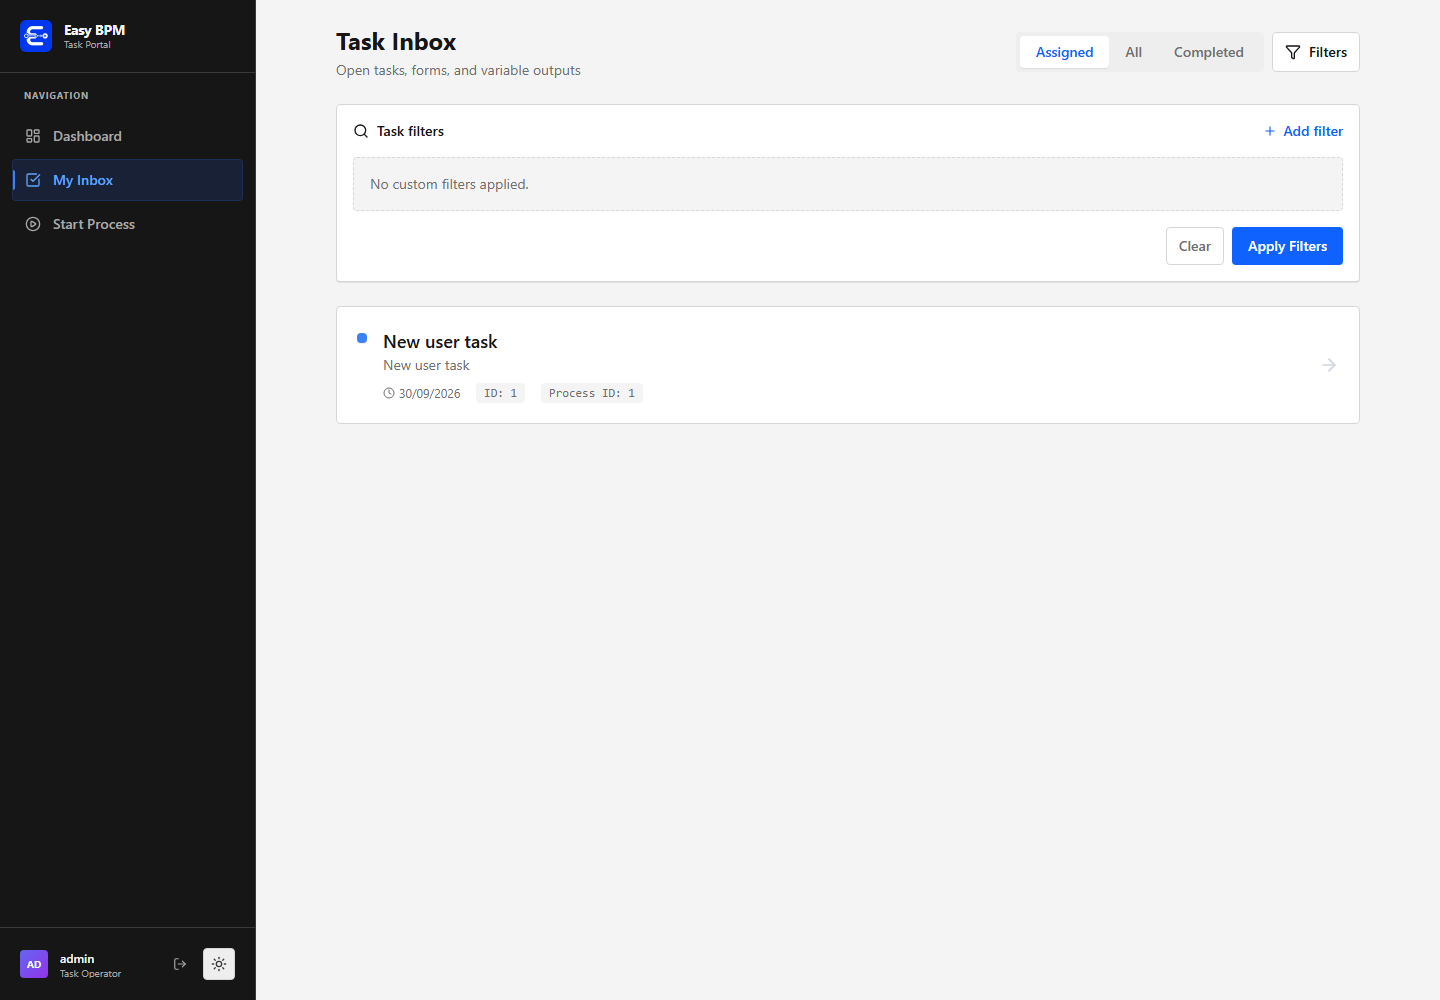Click the admin user name
This screenshot has height=1000, width=1440.
click(x=77, y=959)
